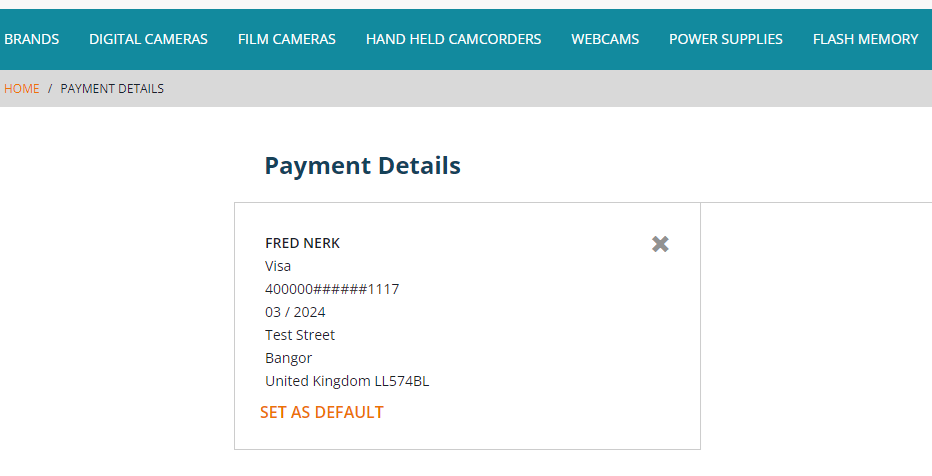Screen dimensions: 932x476
Task: Open the Film Cameras category
Action: pyautogui.click(x=287, y=39)
